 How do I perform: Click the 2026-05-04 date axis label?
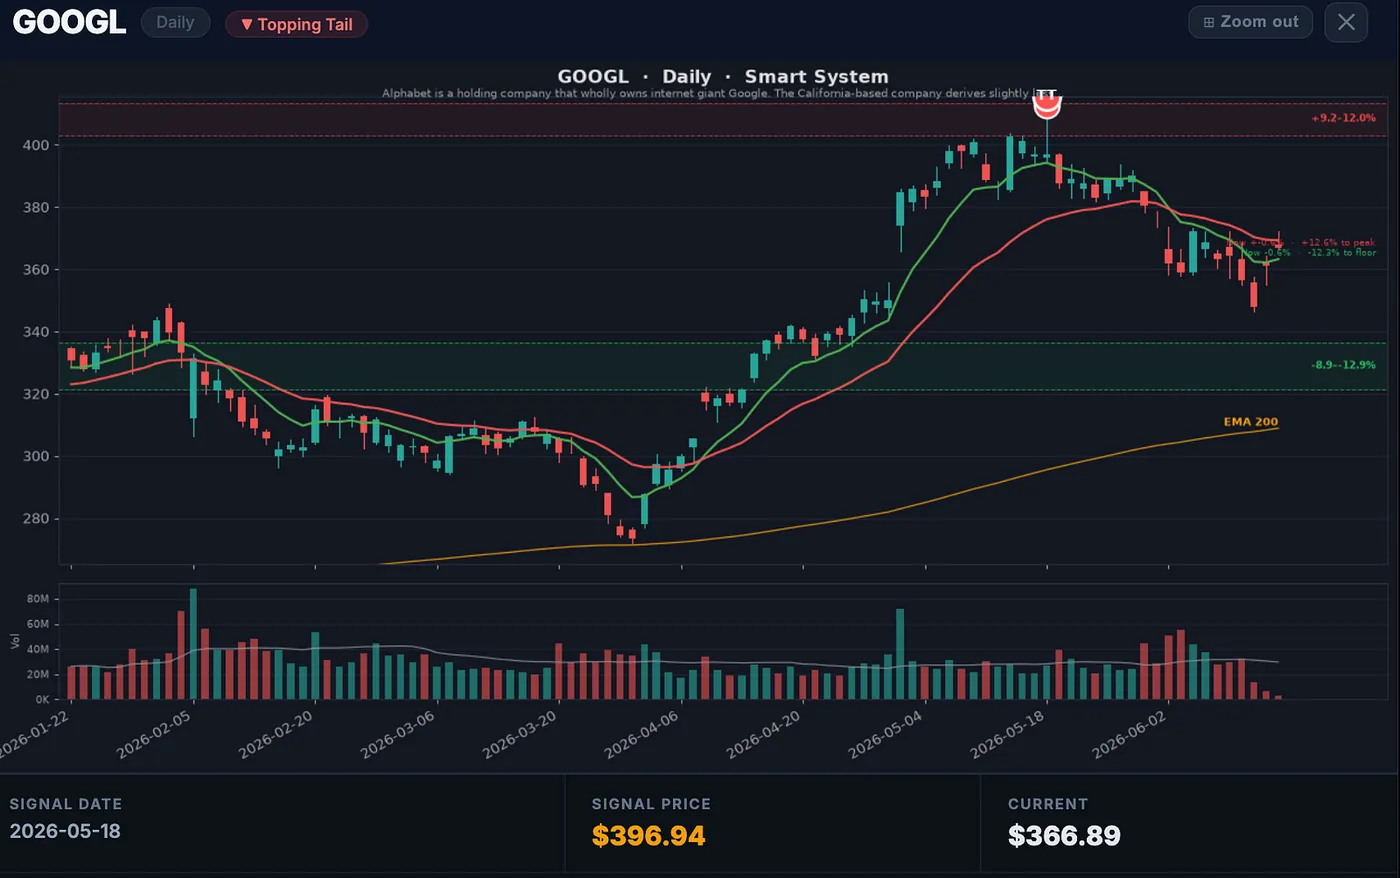pos(885,735)
